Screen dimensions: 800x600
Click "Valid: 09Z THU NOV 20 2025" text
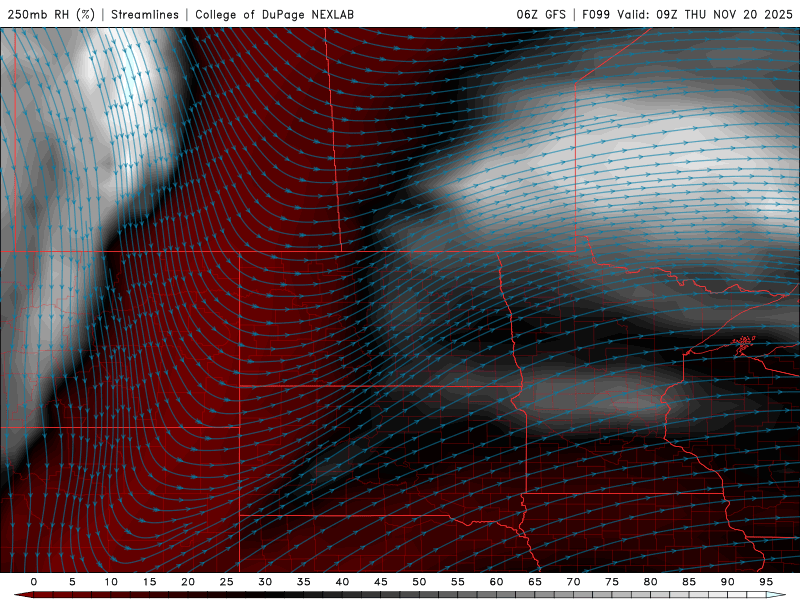pos(705,14)
